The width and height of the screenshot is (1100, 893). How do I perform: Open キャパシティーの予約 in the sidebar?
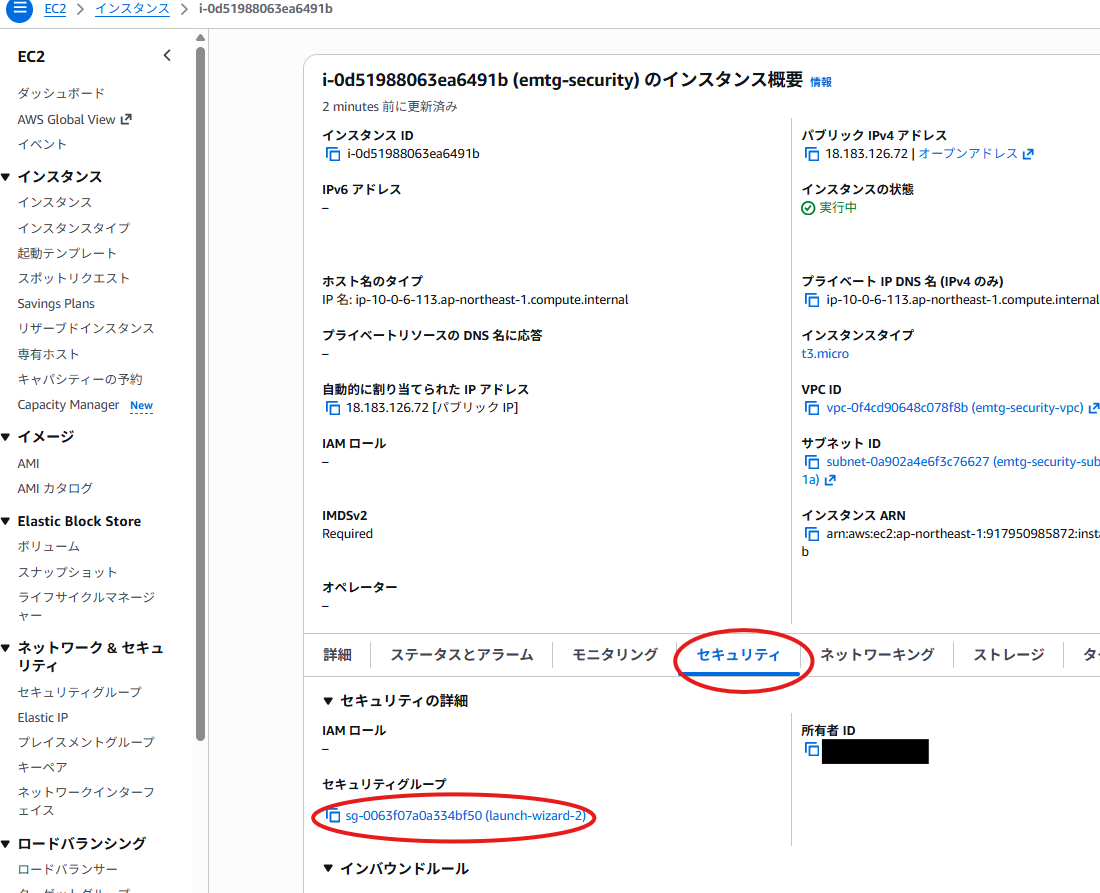(x=80, y=380)
